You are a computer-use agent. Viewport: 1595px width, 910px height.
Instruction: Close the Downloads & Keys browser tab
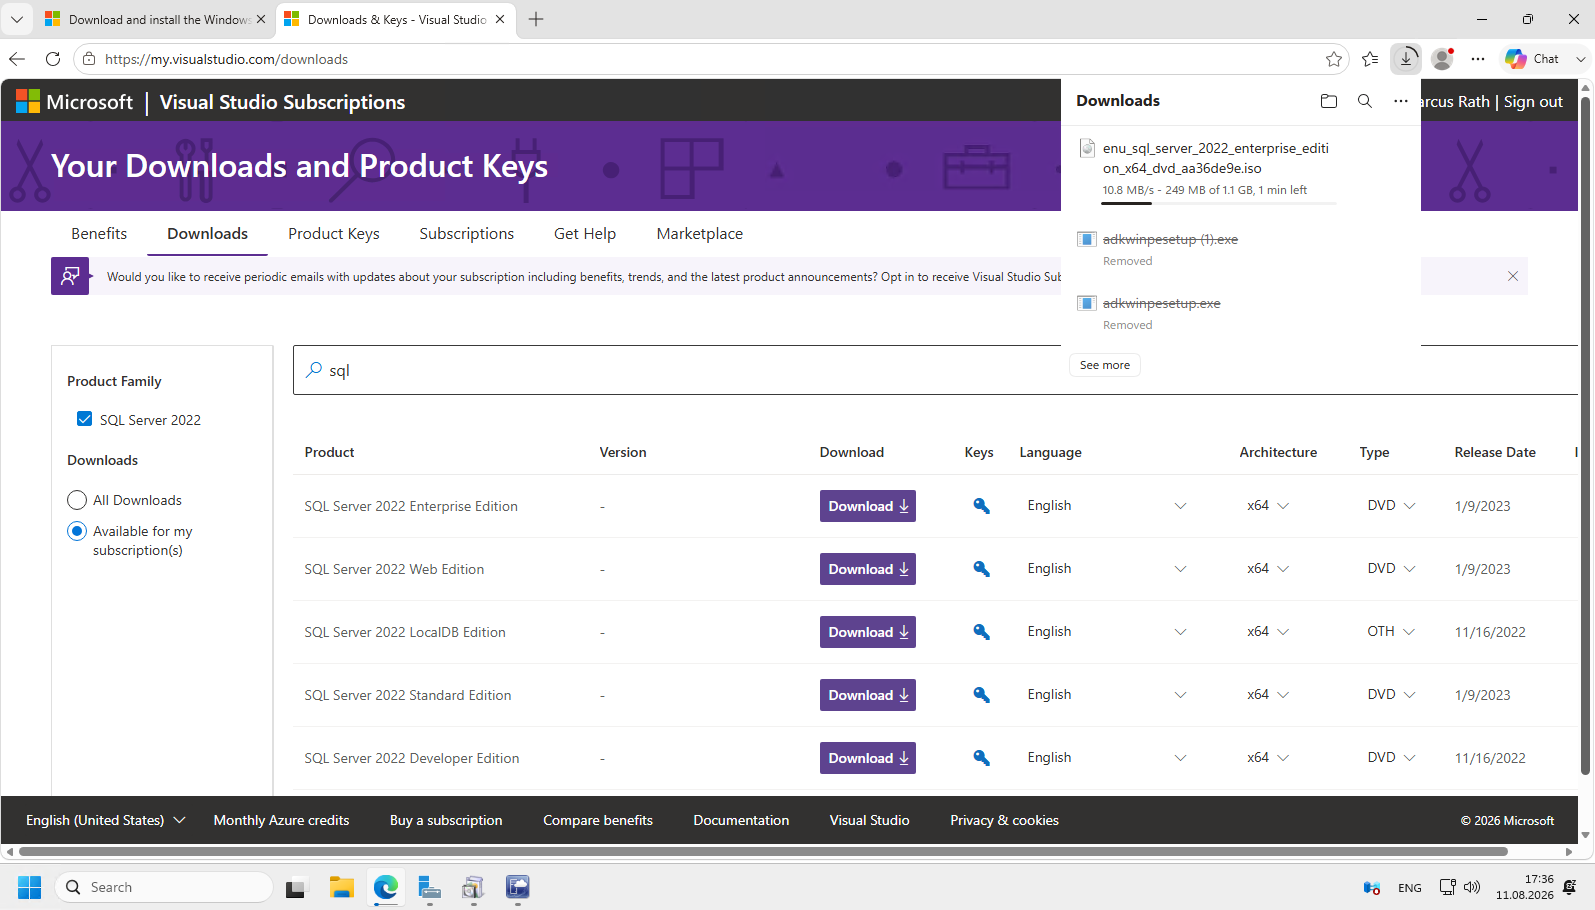point(500,19)
